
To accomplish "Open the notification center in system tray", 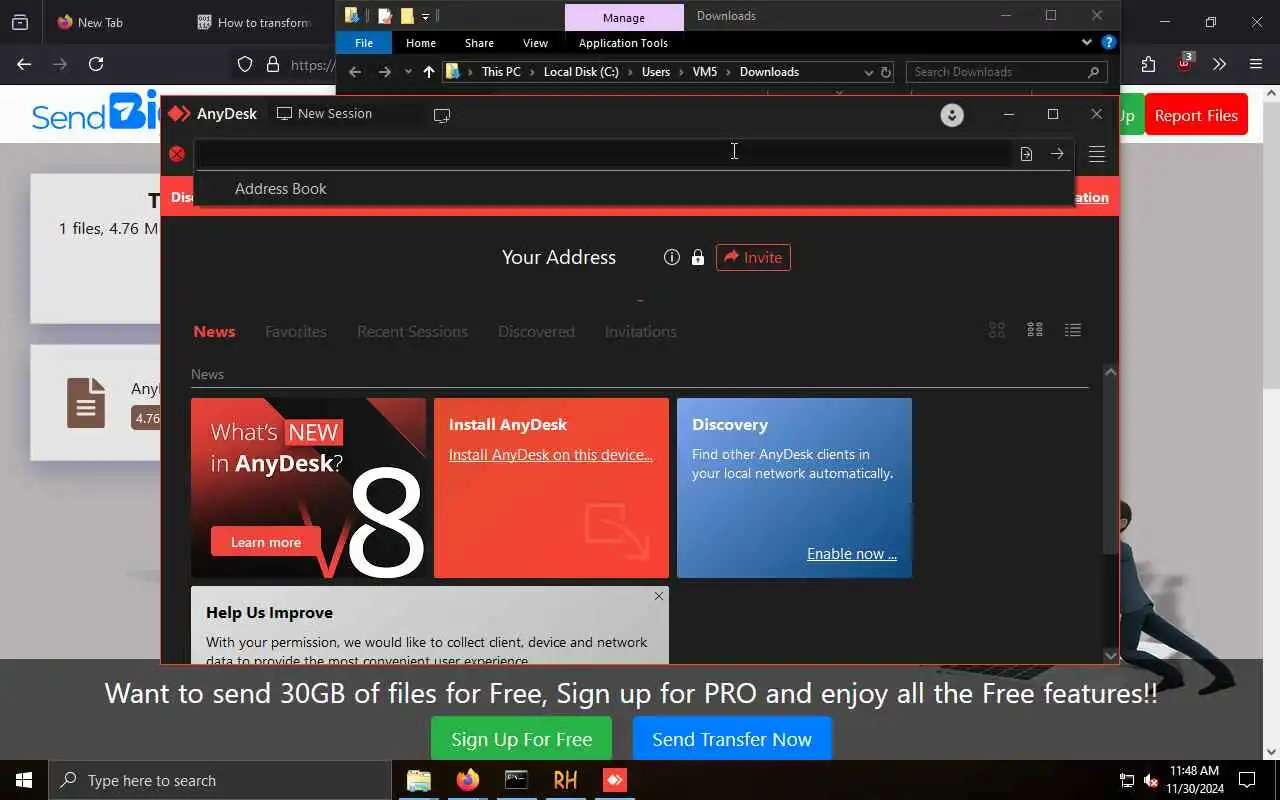I will 1247,780.
